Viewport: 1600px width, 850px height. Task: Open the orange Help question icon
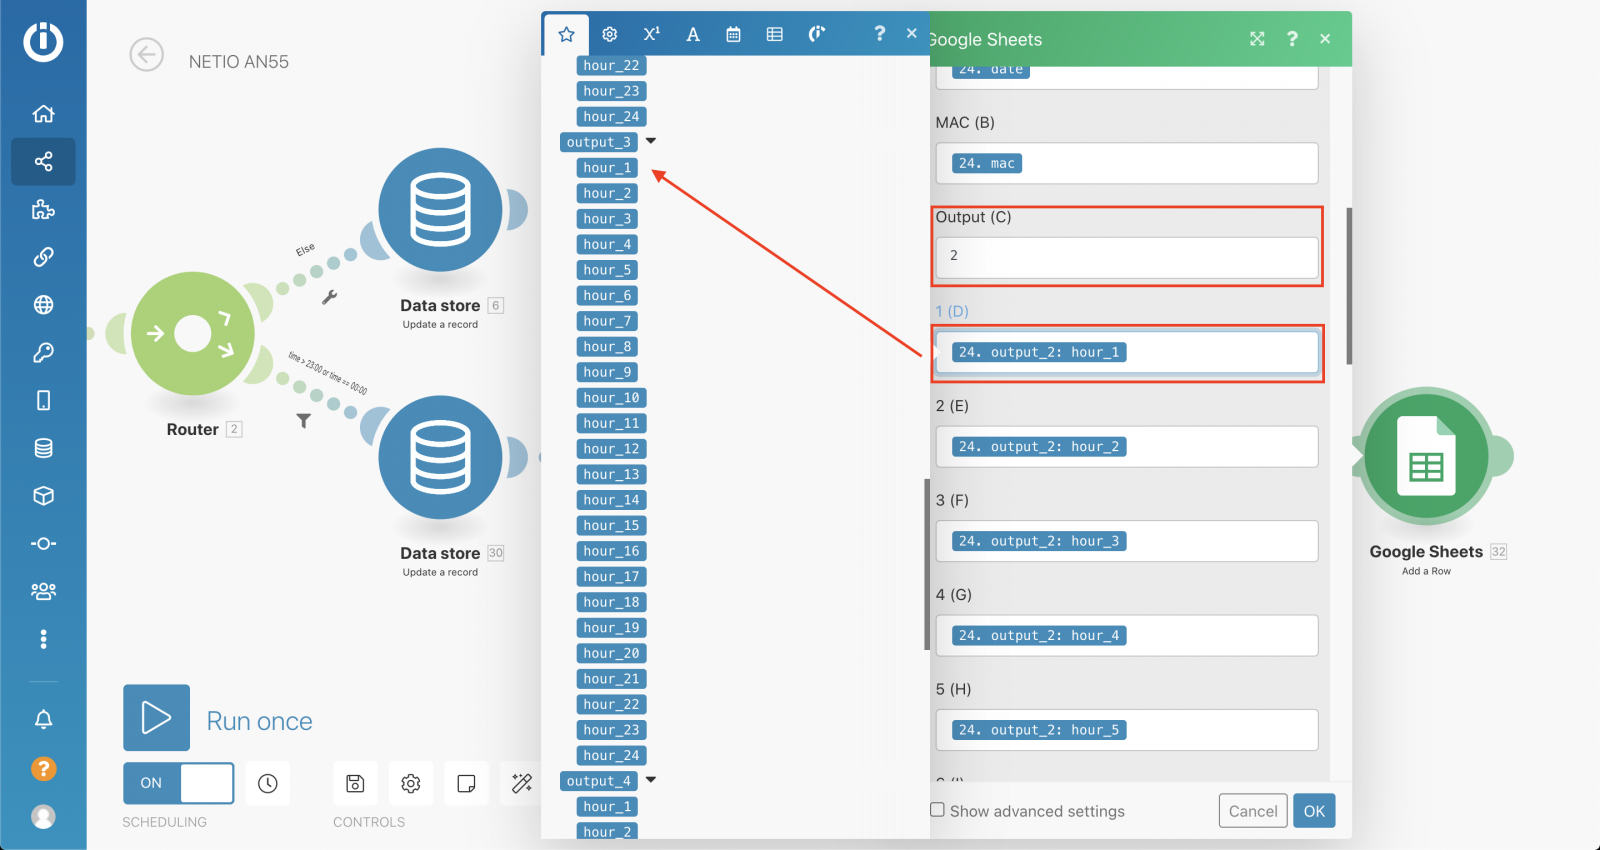click(x=43, y=768)
